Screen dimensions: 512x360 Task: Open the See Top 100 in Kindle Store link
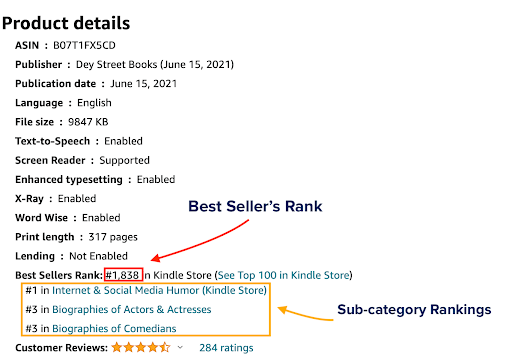284,275
